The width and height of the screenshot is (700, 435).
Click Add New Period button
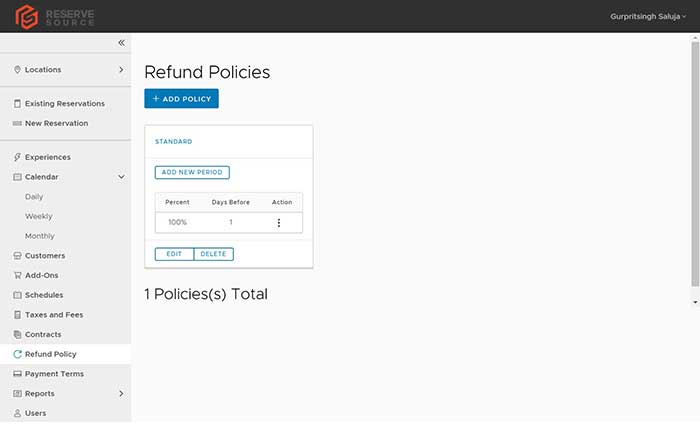[x=192, y=172]
